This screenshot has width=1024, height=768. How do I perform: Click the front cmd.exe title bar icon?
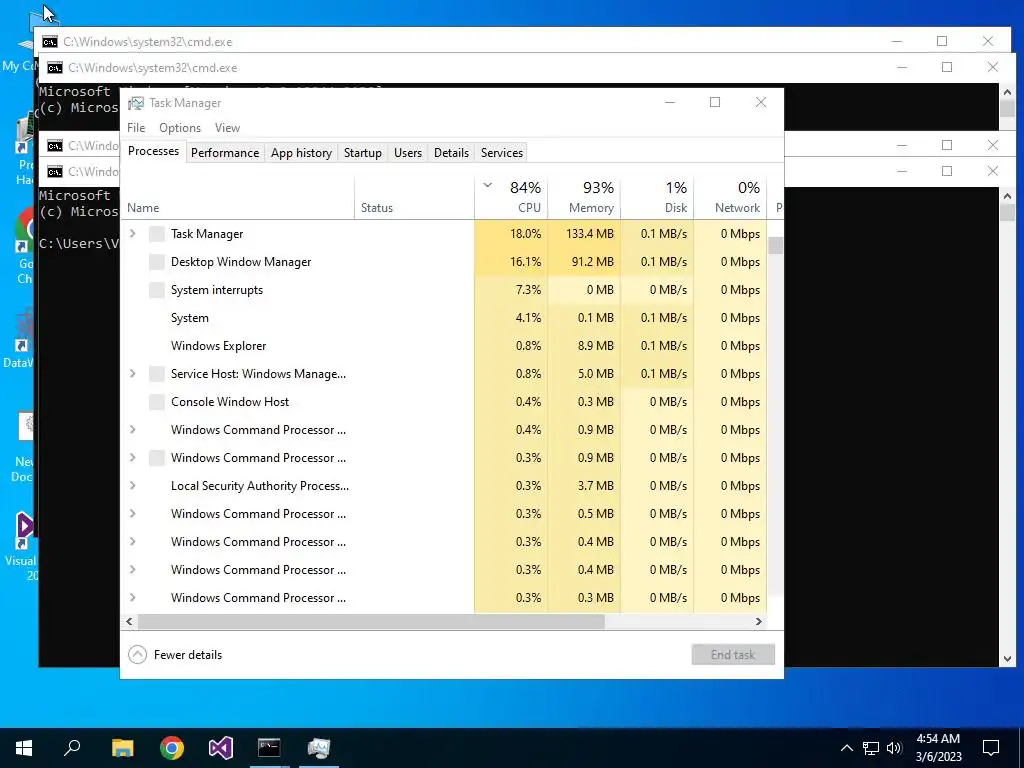55,172
